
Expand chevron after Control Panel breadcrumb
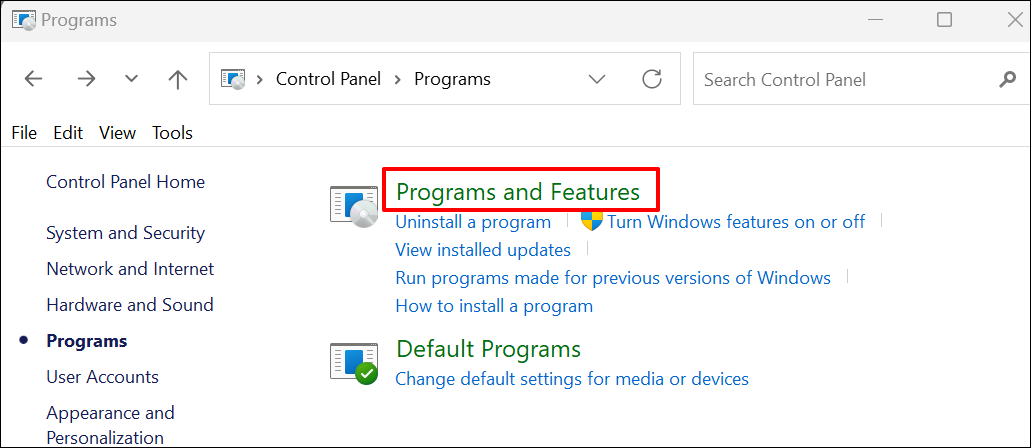[x=398, y=79]
